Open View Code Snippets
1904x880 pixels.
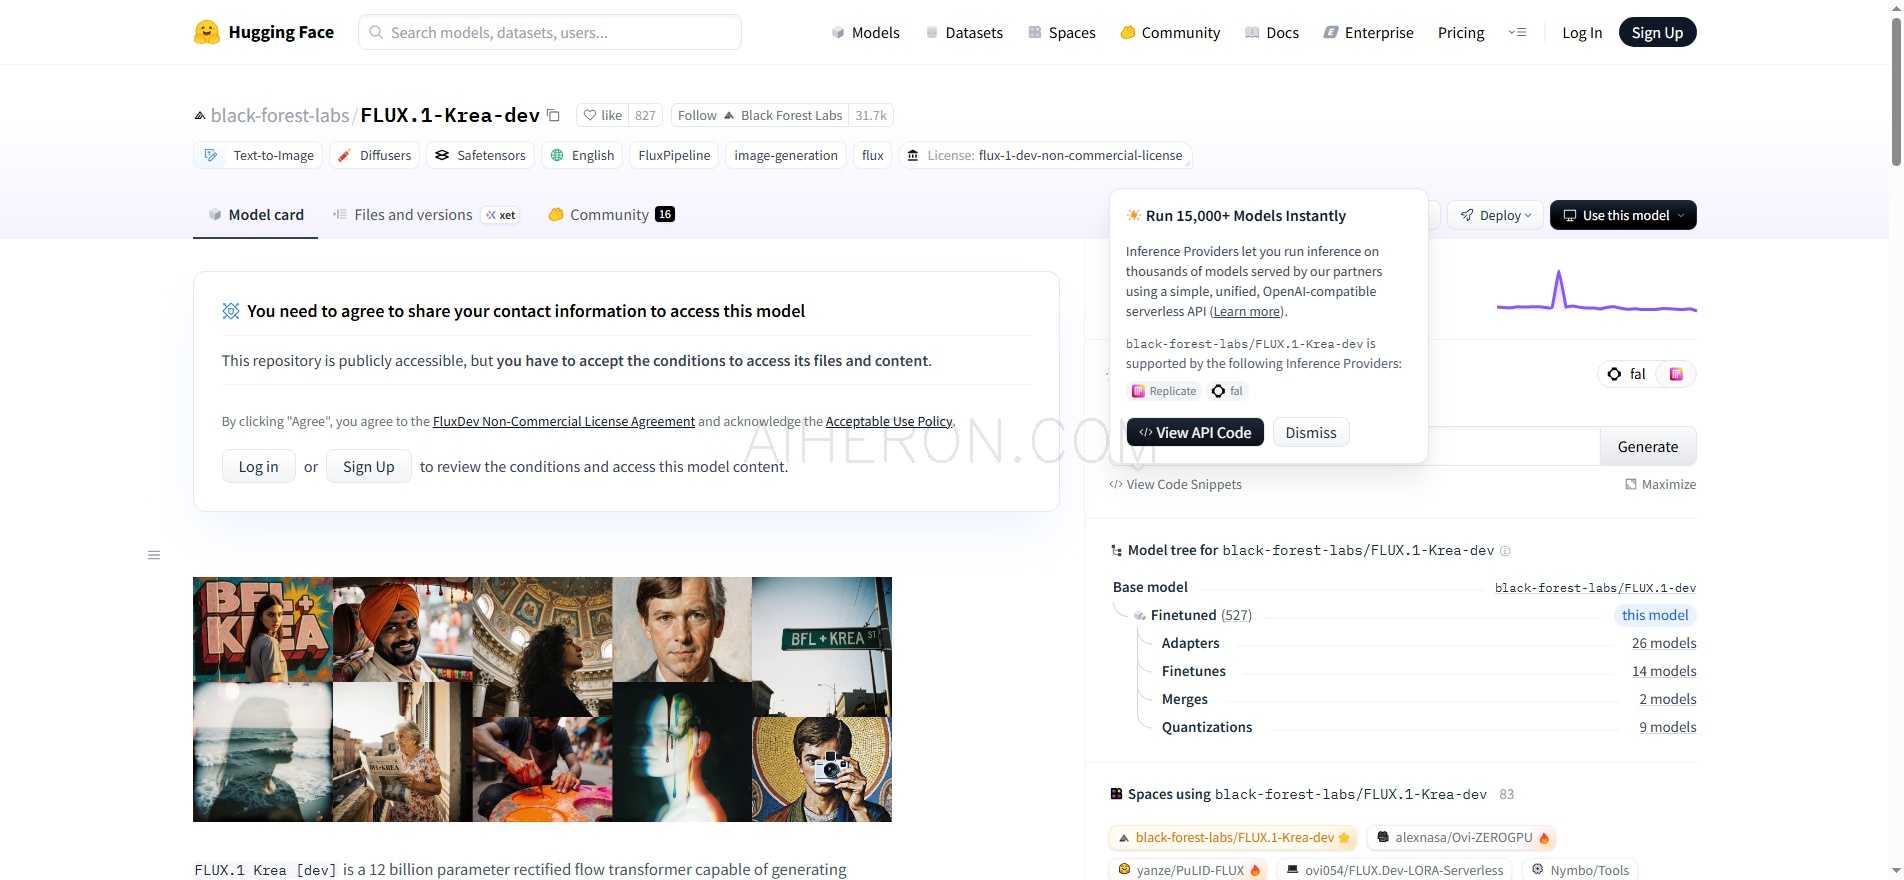tap(1175, 484)
